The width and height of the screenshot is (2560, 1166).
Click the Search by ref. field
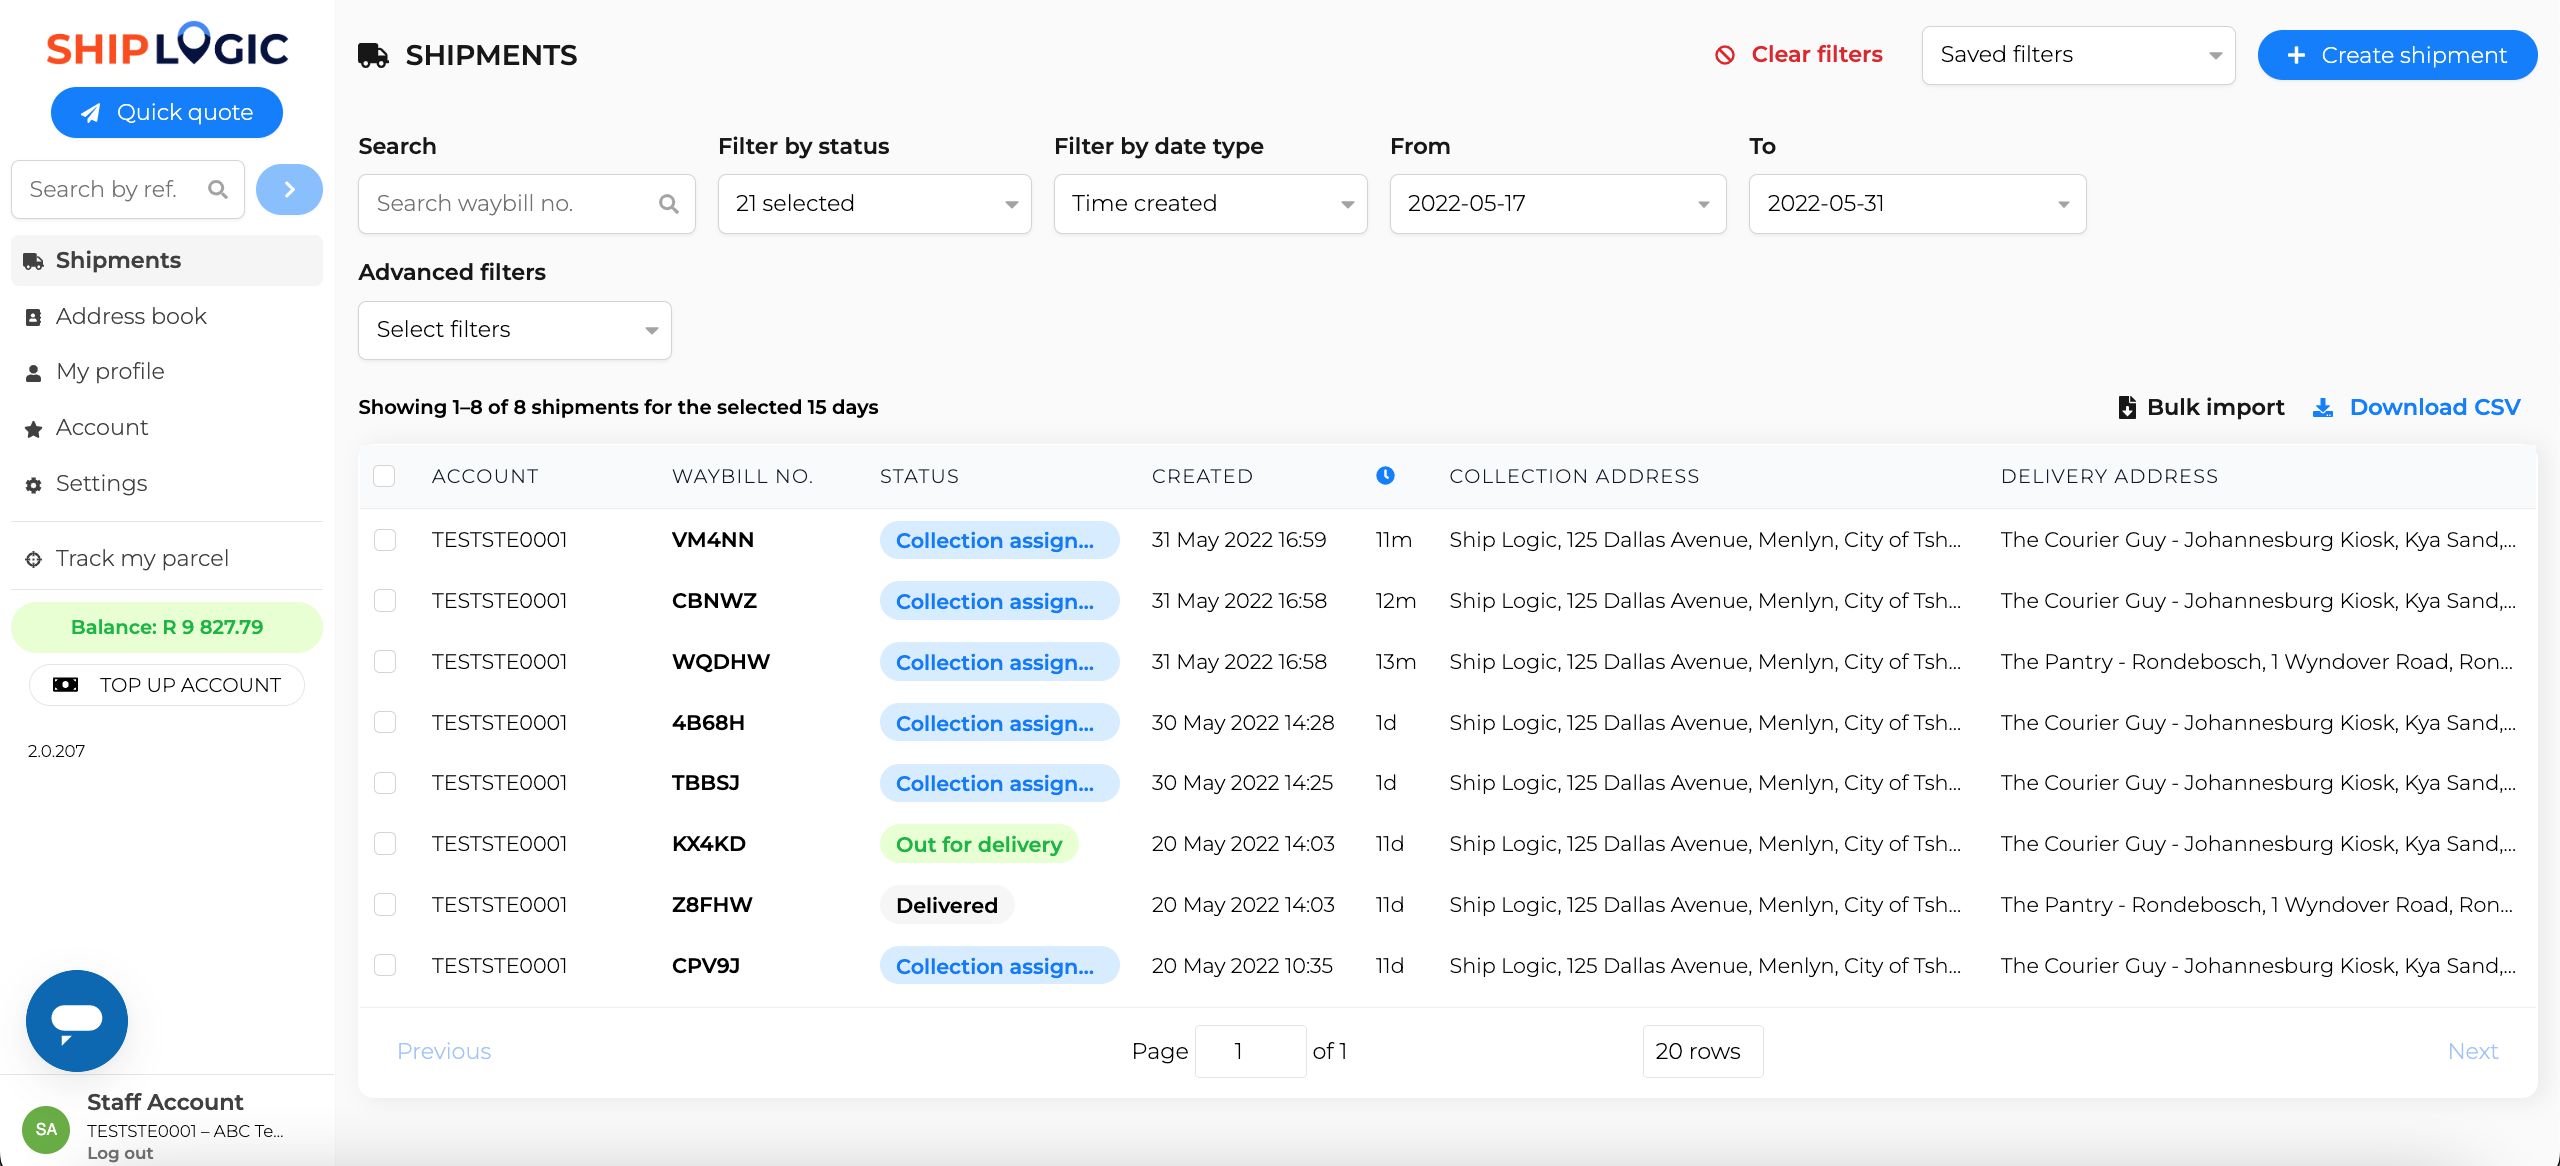[128, 189]
